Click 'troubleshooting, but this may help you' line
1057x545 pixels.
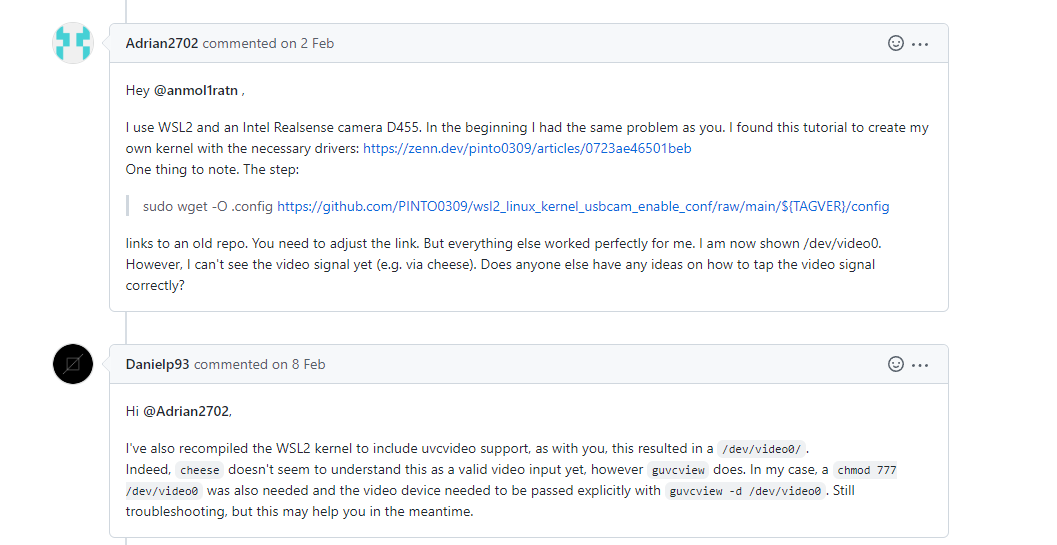tap(299, 512)
